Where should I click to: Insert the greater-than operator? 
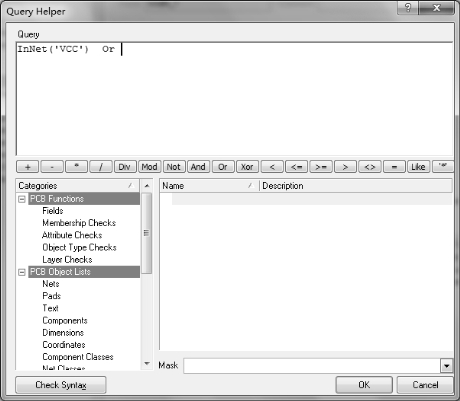tap(345, 167)
